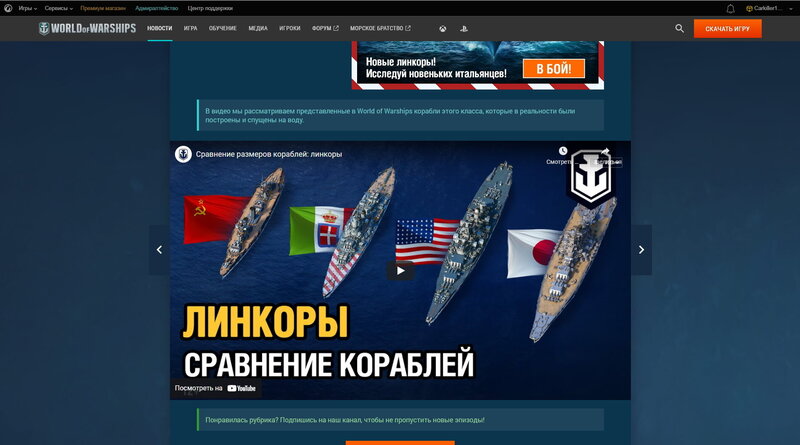Image resolution: width=800 pixels, height=445 pixels.
Task: Click the Watch later clock icon
Action: point(562,151)
